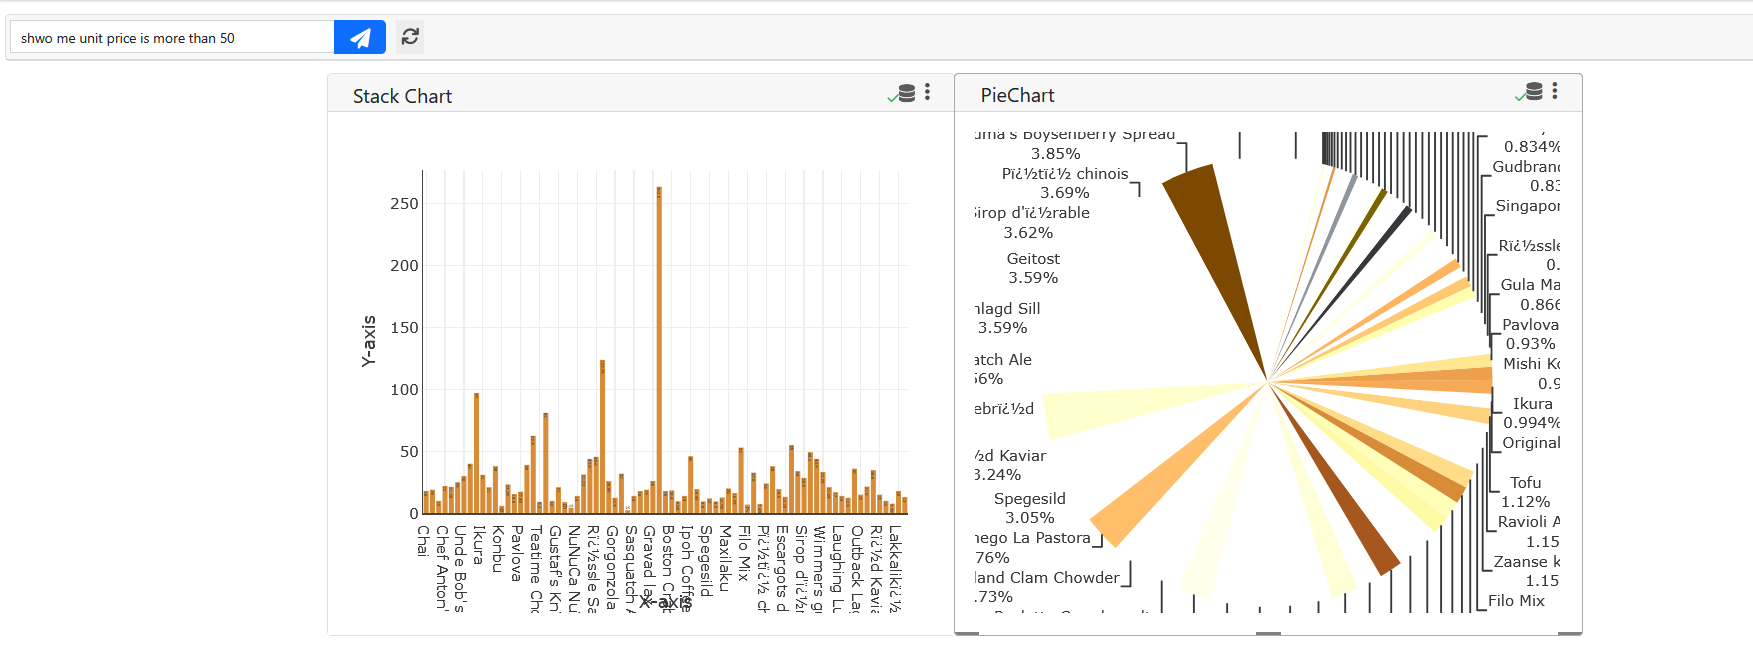Click the refresh icon next to send

pyautogui.click(x=410, y=37)
